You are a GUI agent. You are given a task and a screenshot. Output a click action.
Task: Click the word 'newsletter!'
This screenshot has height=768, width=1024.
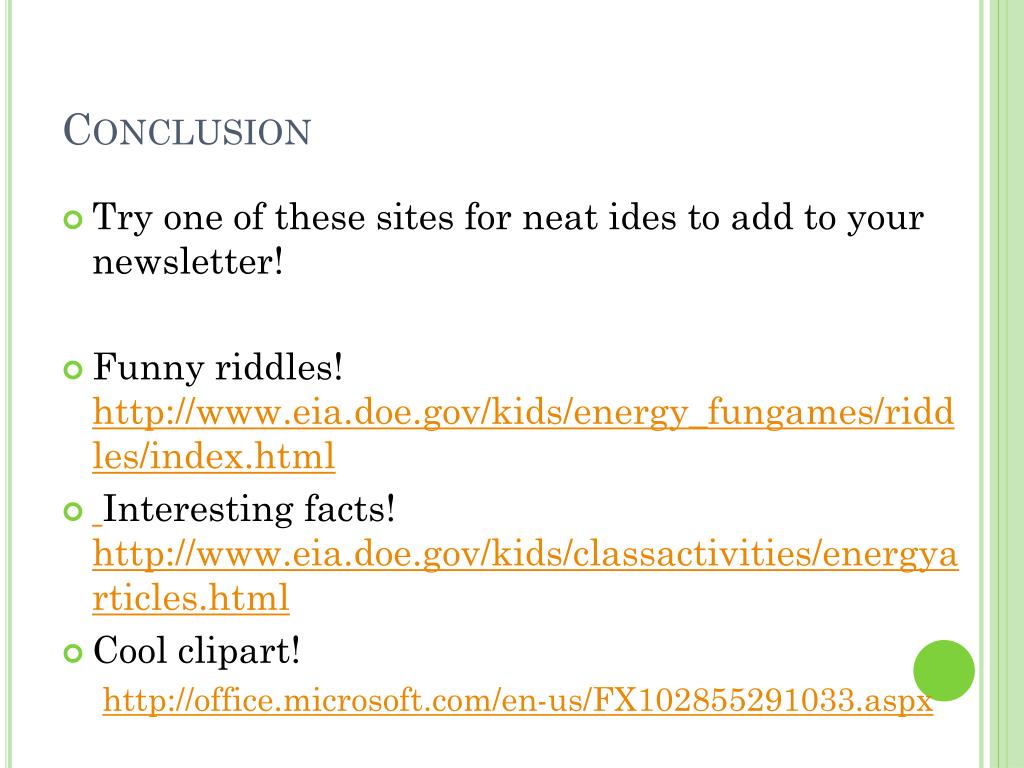pyautogui.click(x=188, y=263)
